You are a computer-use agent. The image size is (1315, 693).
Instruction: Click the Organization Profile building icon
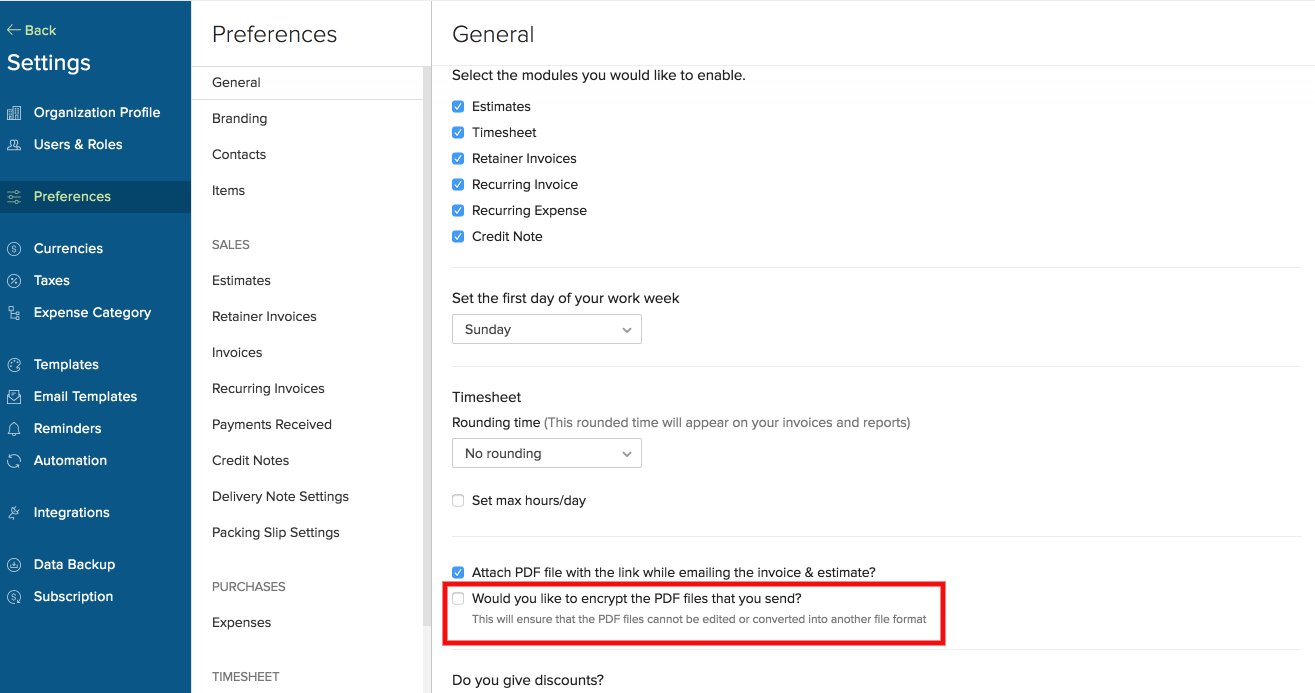tap(14, 113)
